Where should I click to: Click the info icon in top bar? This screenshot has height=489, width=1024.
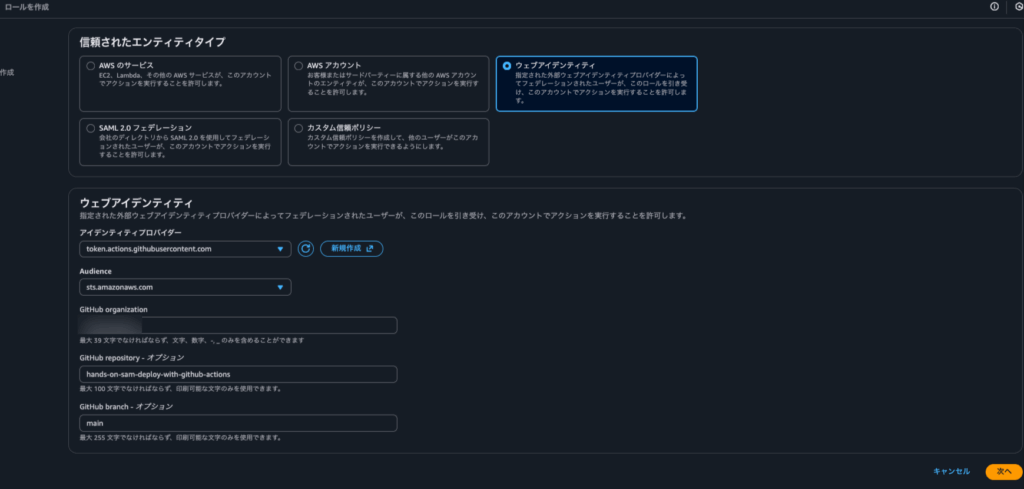tap(994, 6)
